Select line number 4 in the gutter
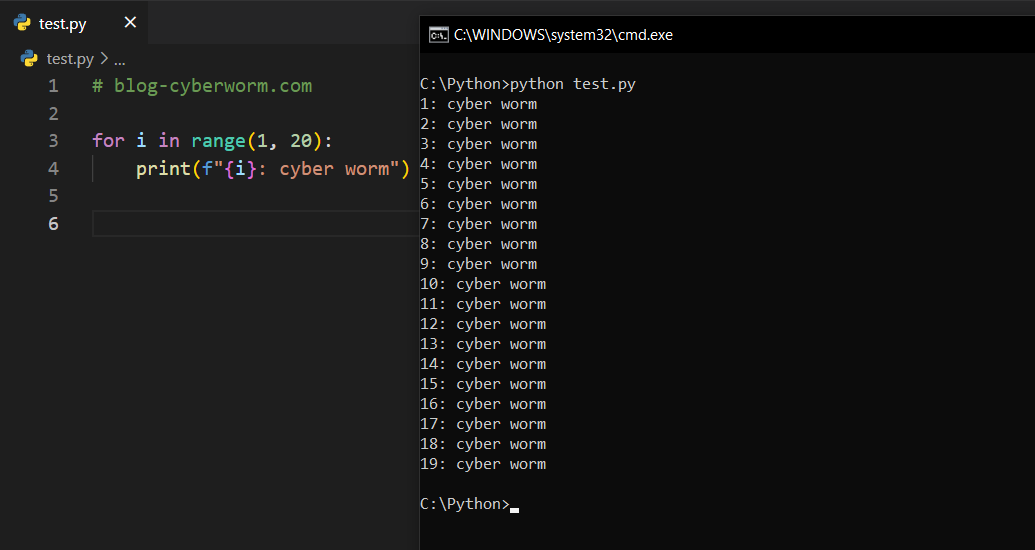 click(x=53, y=169)
